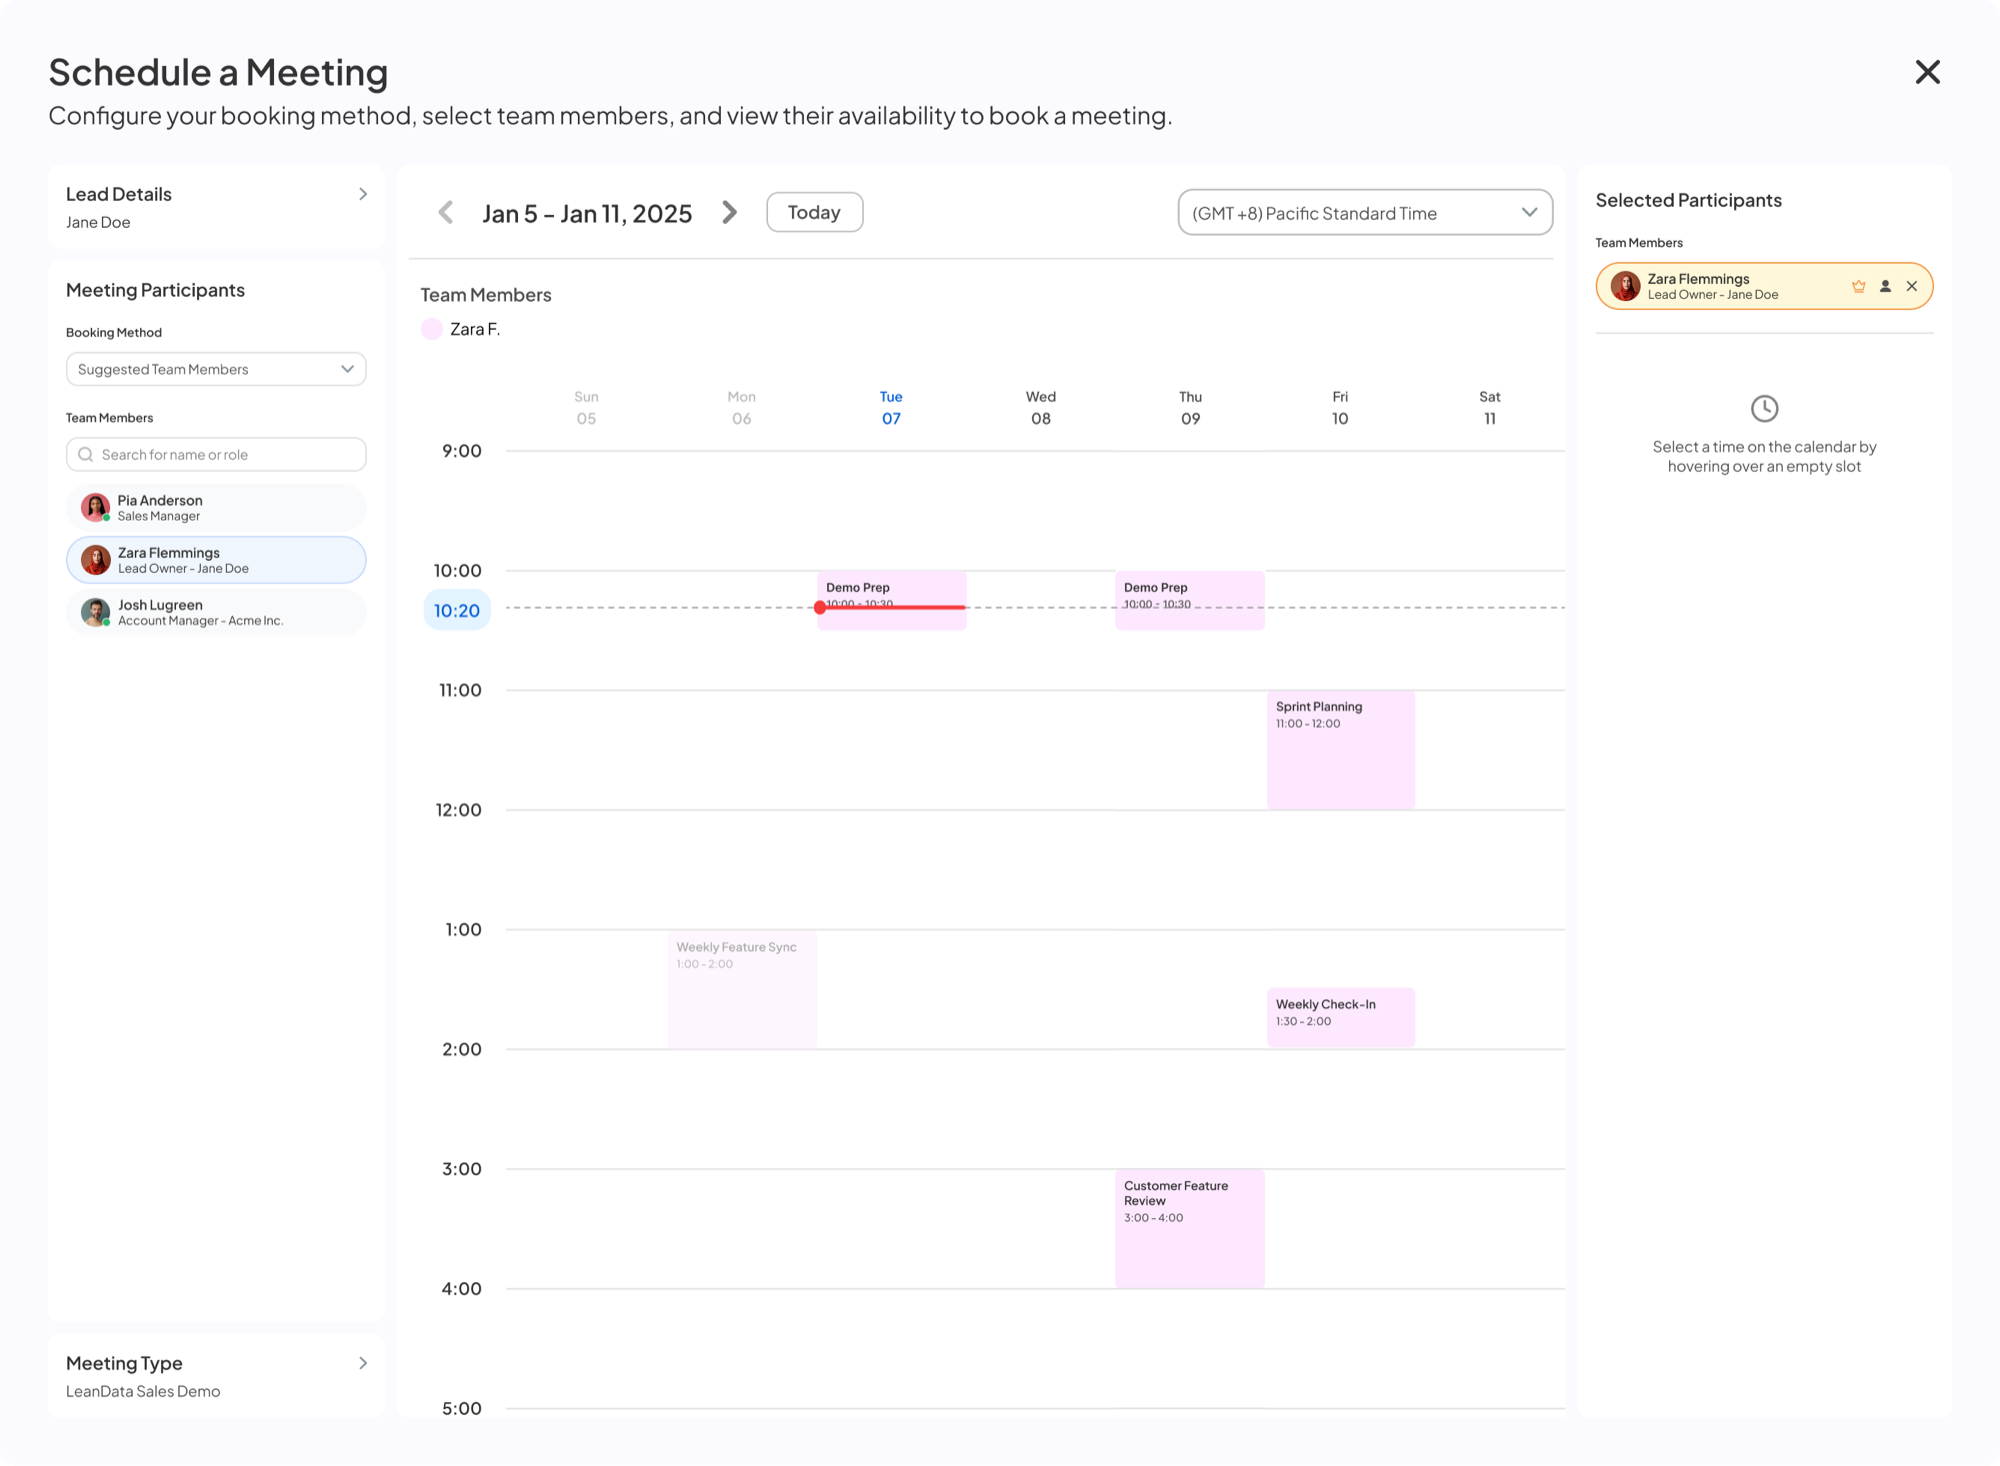Viewport: 2000px width, 1466px height.
Task: Click the team member search field
Action: (216, 454)
